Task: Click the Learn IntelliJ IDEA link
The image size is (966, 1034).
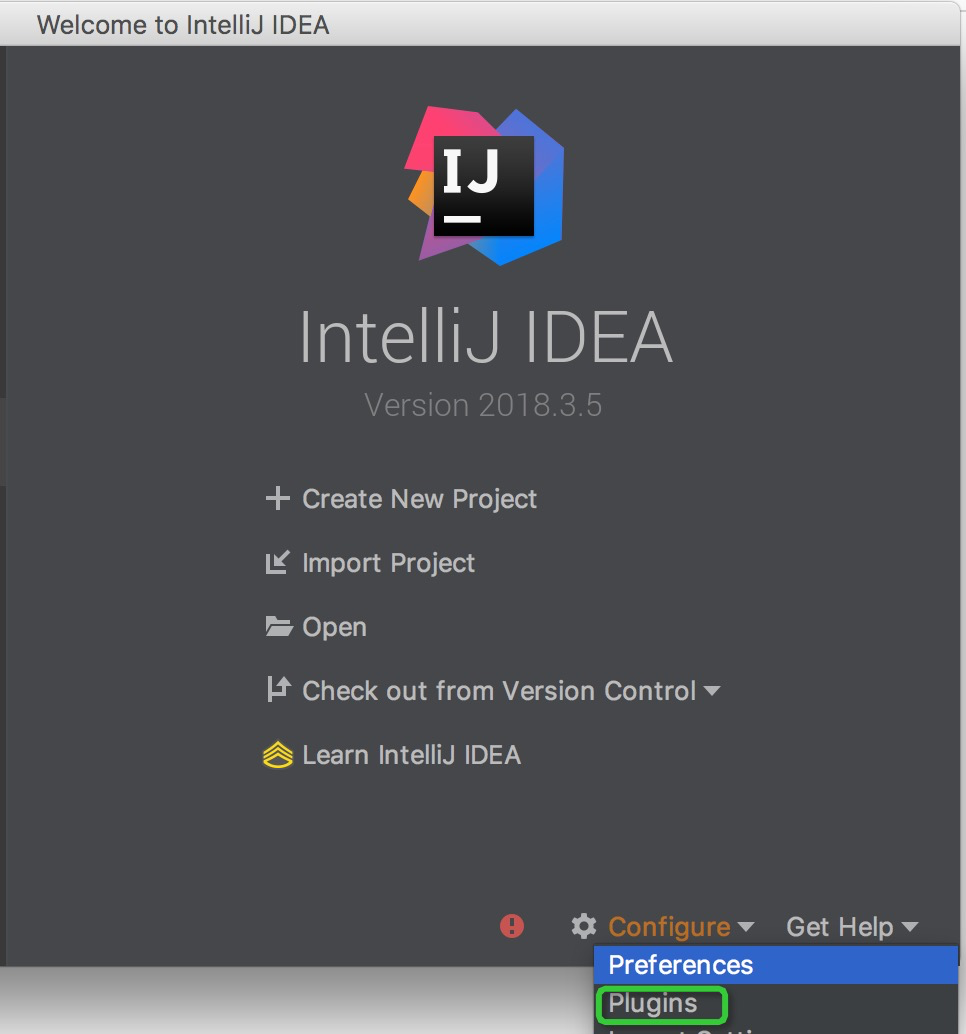Action: (x=411, y=755)
